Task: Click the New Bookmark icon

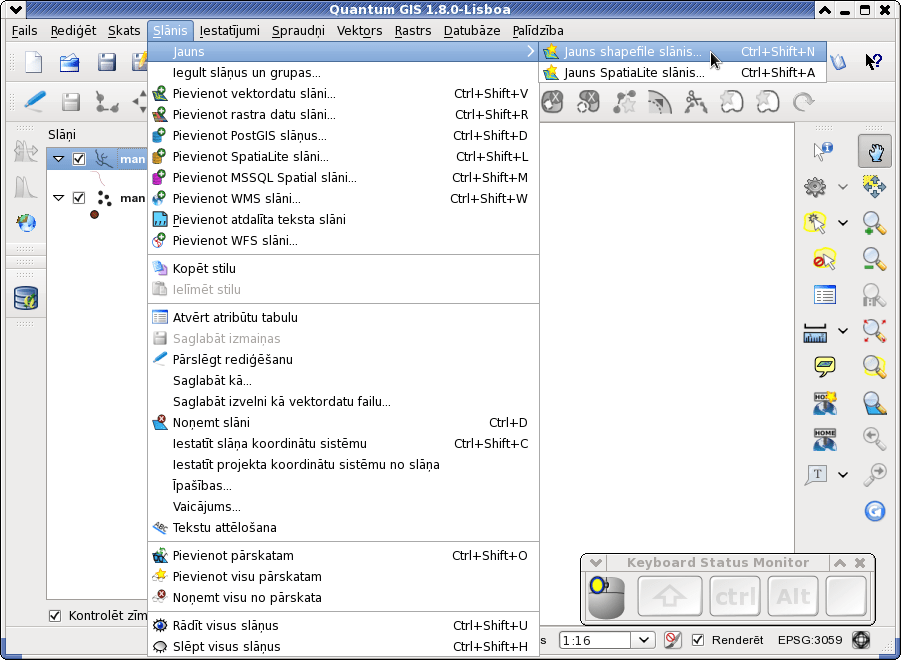Action: pos(825,403)
